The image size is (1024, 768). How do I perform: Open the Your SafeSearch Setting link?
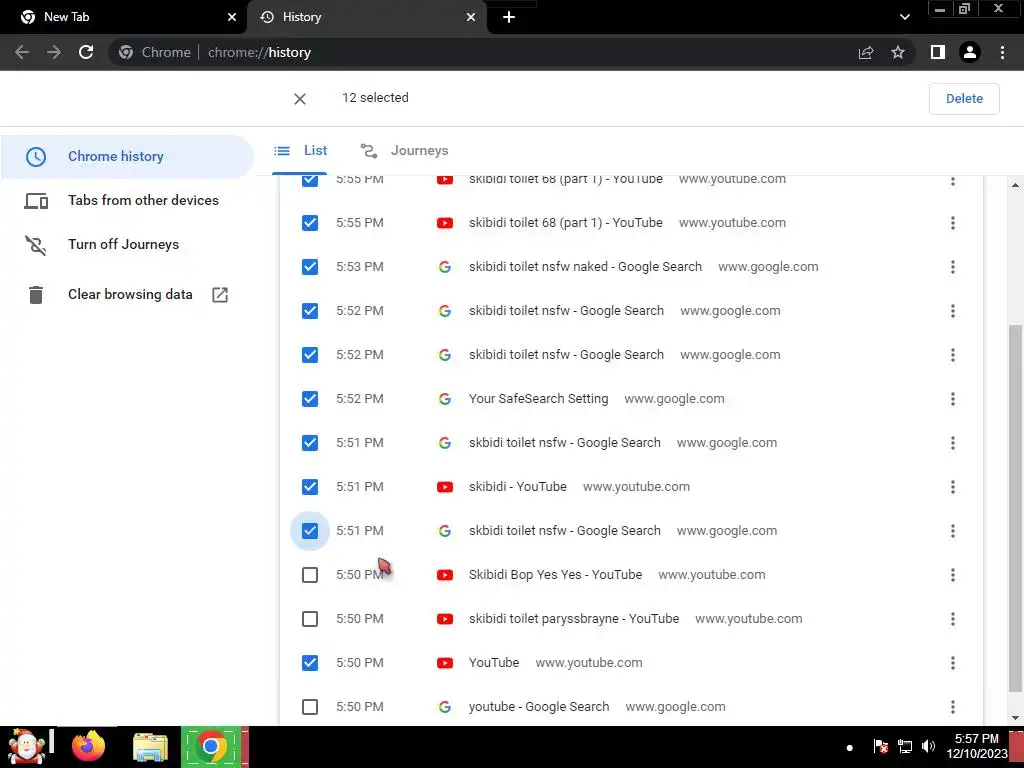click(538, 398)
